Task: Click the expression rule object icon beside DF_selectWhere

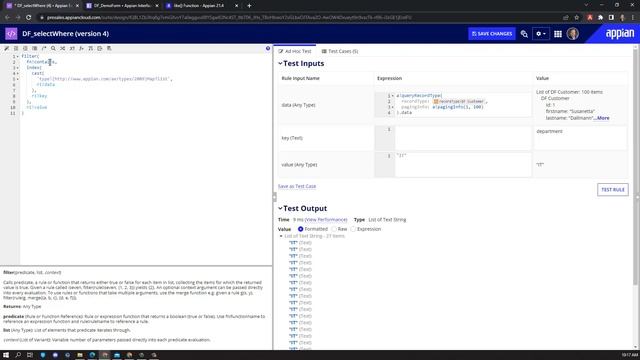Action: point(11,33)
